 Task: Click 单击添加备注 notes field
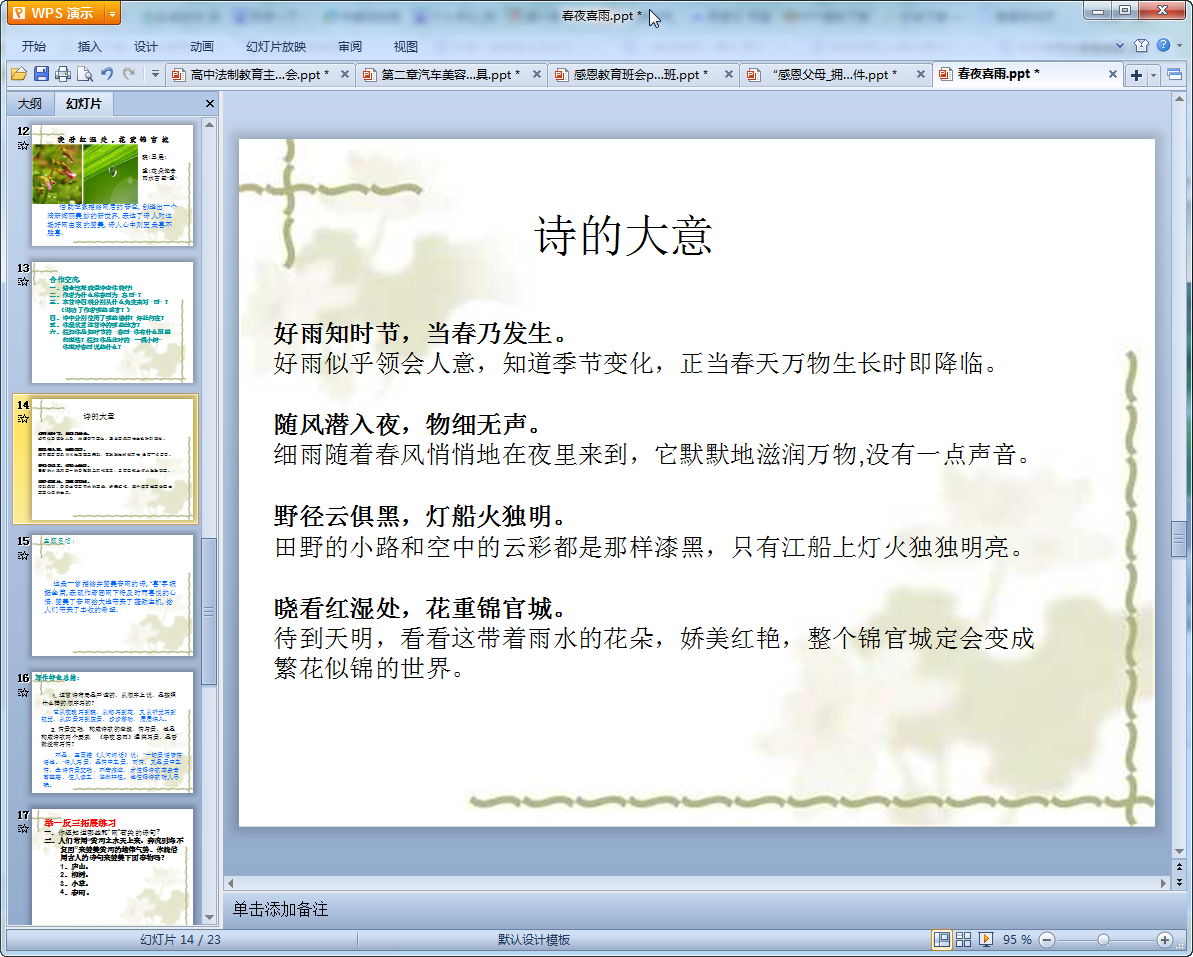280,909
